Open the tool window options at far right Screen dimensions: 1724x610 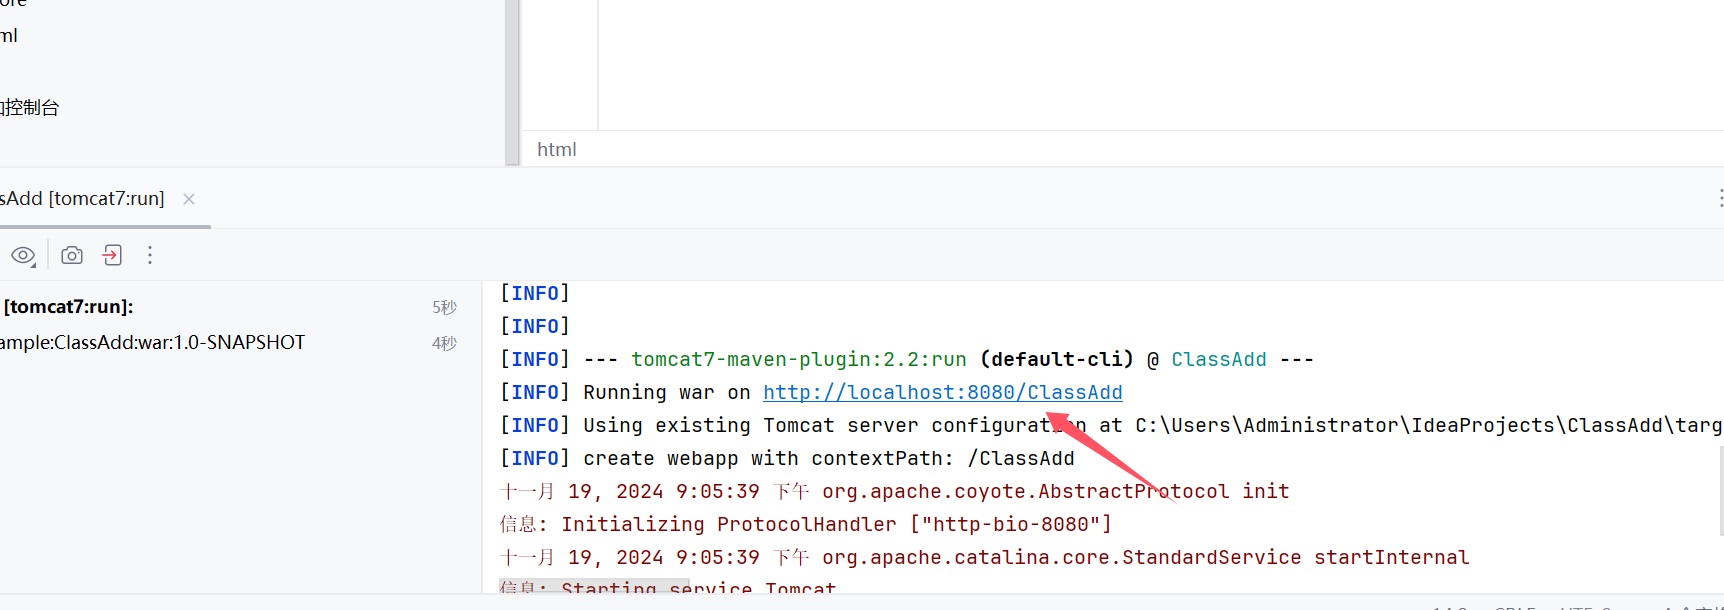(x=1720, y=198)
